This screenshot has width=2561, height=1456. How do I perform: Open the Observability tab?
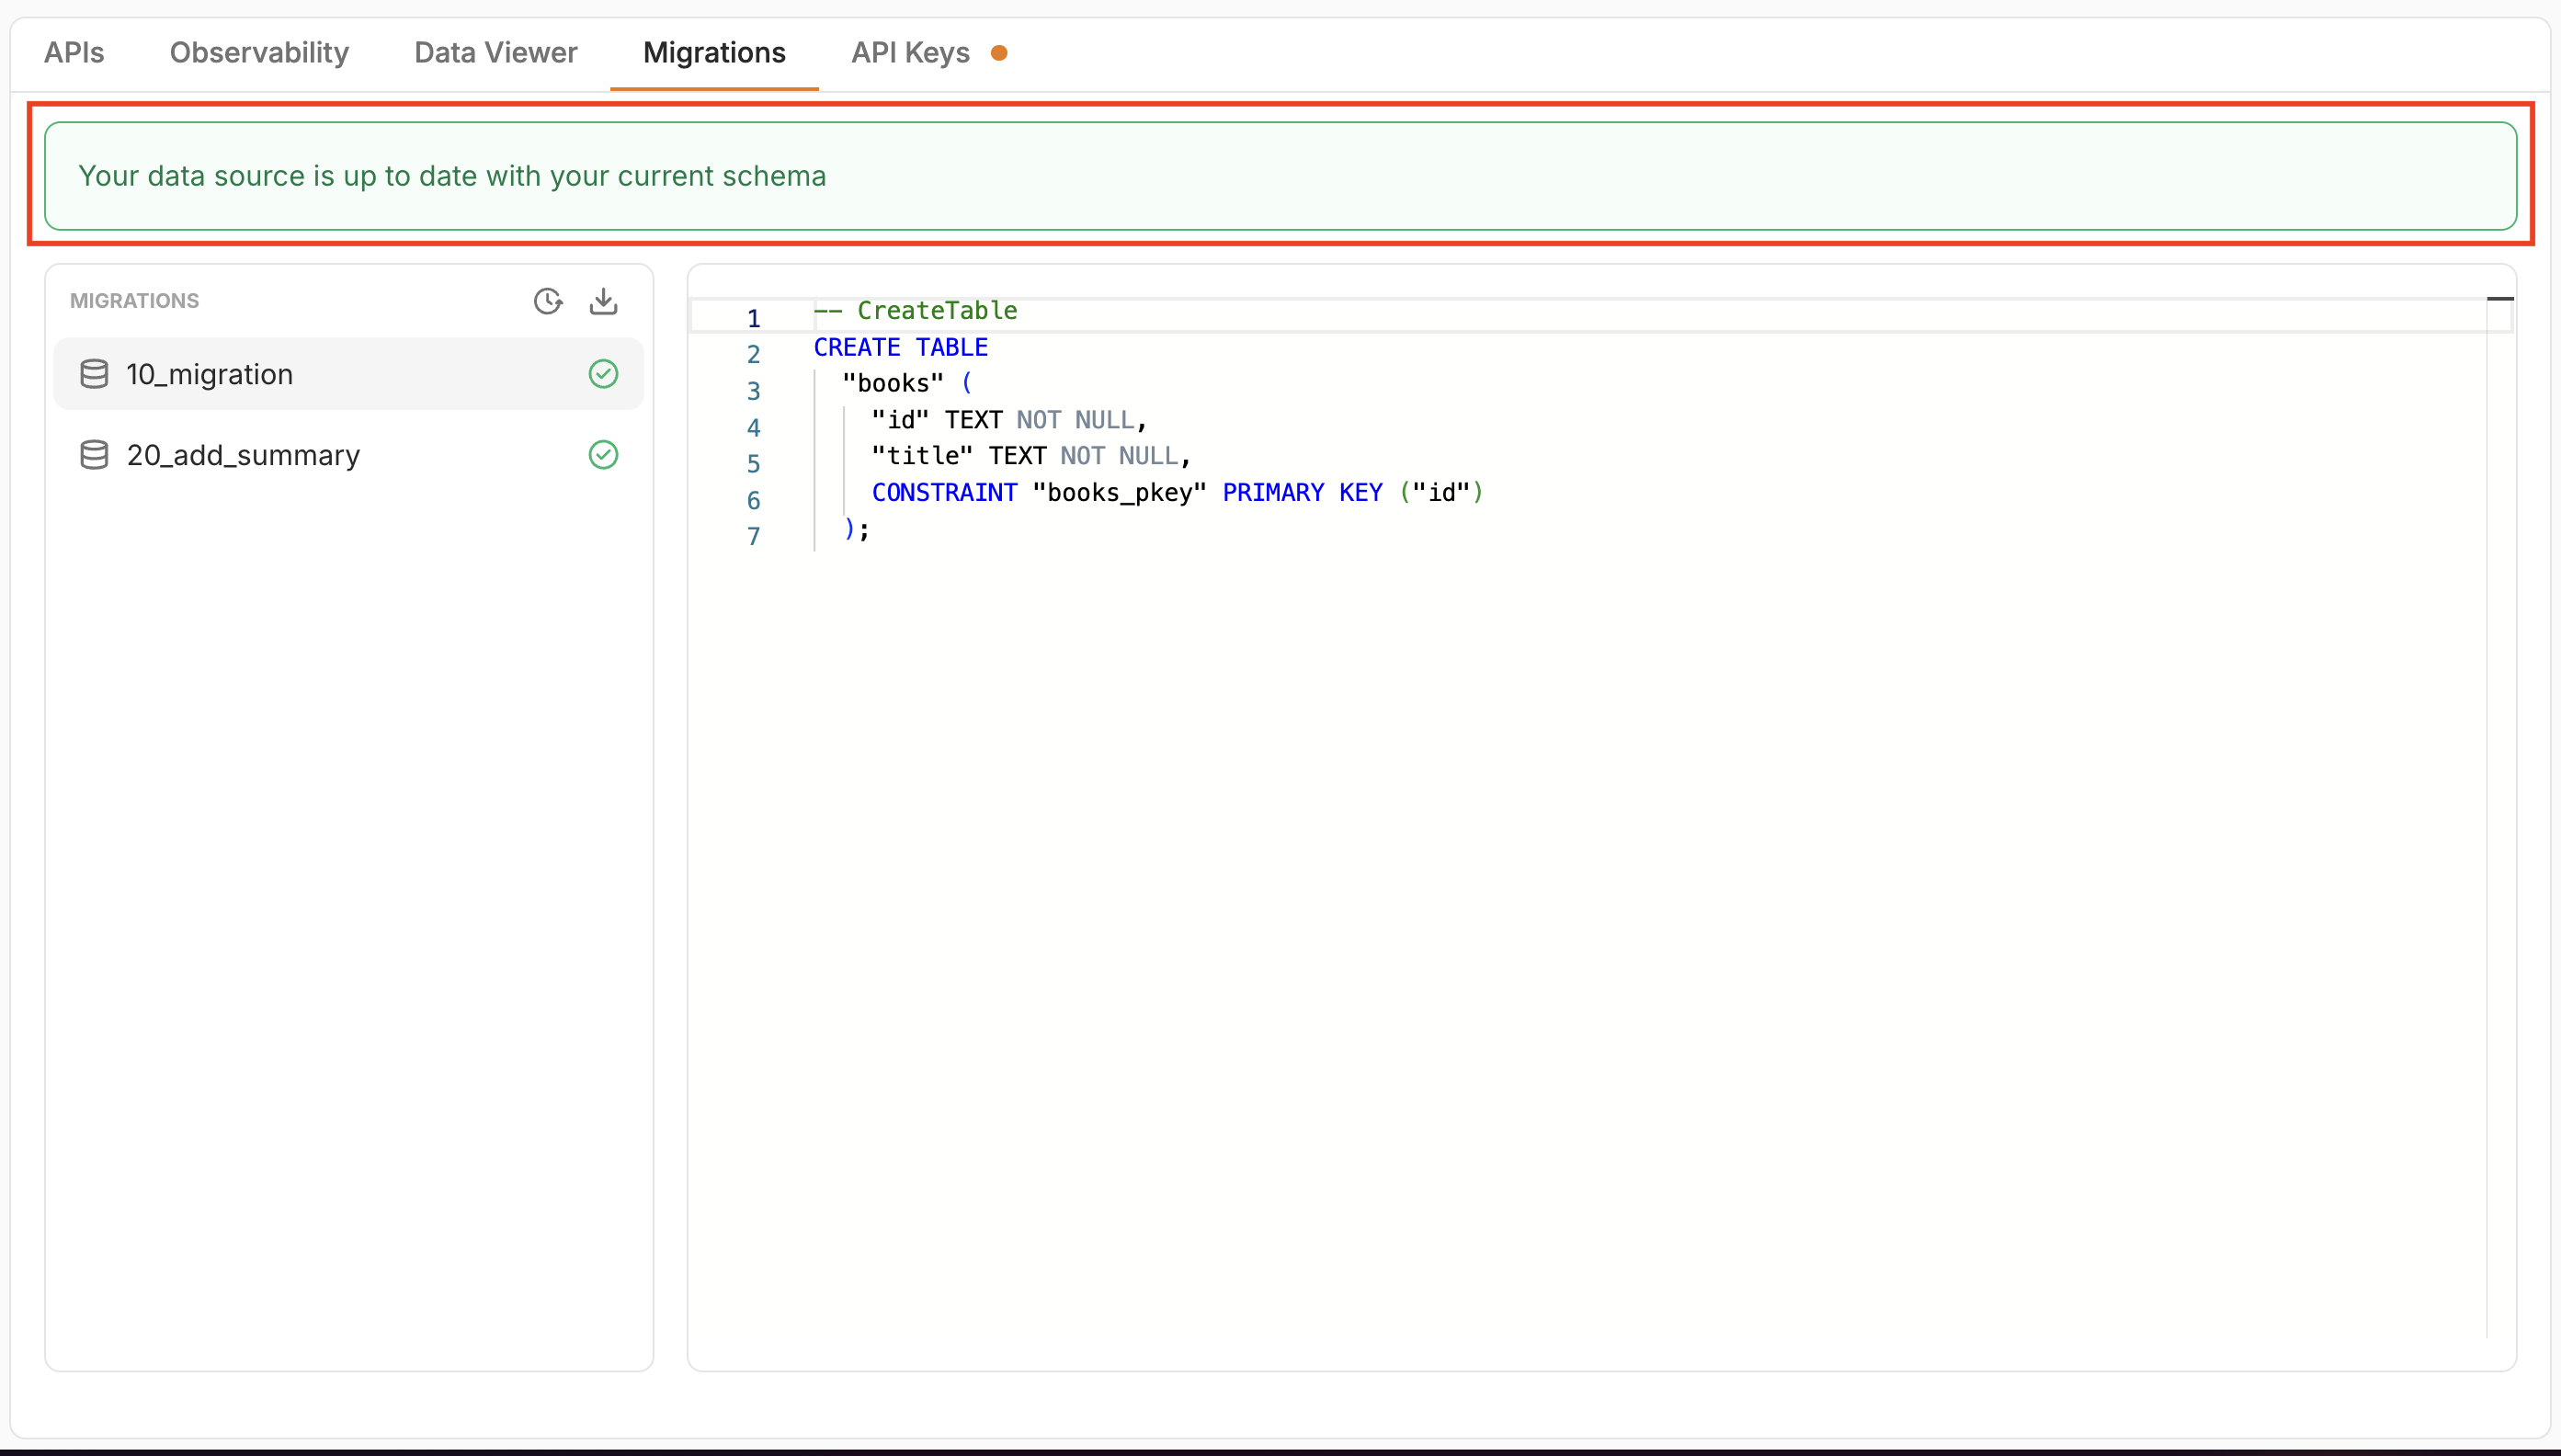click(259, 53)
